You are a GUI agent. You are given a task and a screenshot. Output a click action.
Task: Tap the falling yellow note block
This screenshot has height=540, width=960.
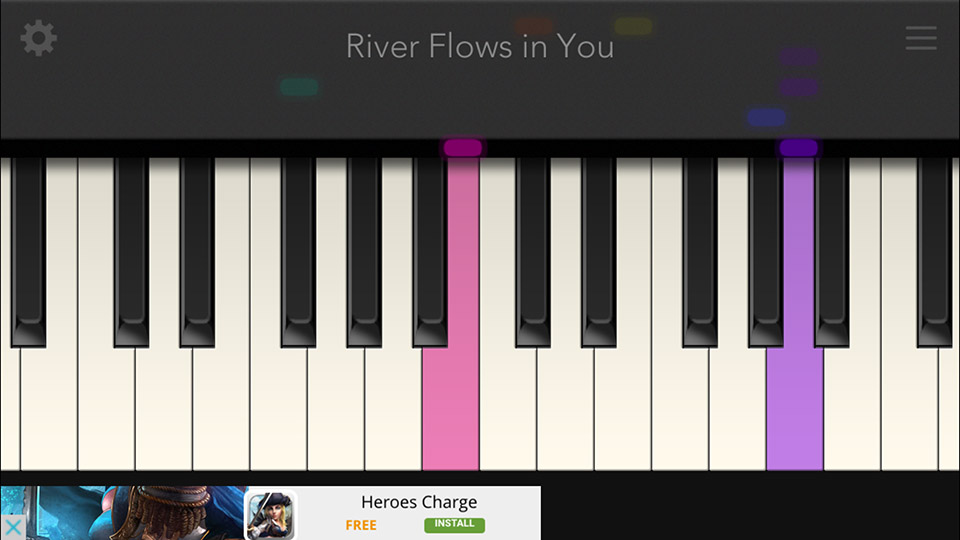[x=633, y=26]
